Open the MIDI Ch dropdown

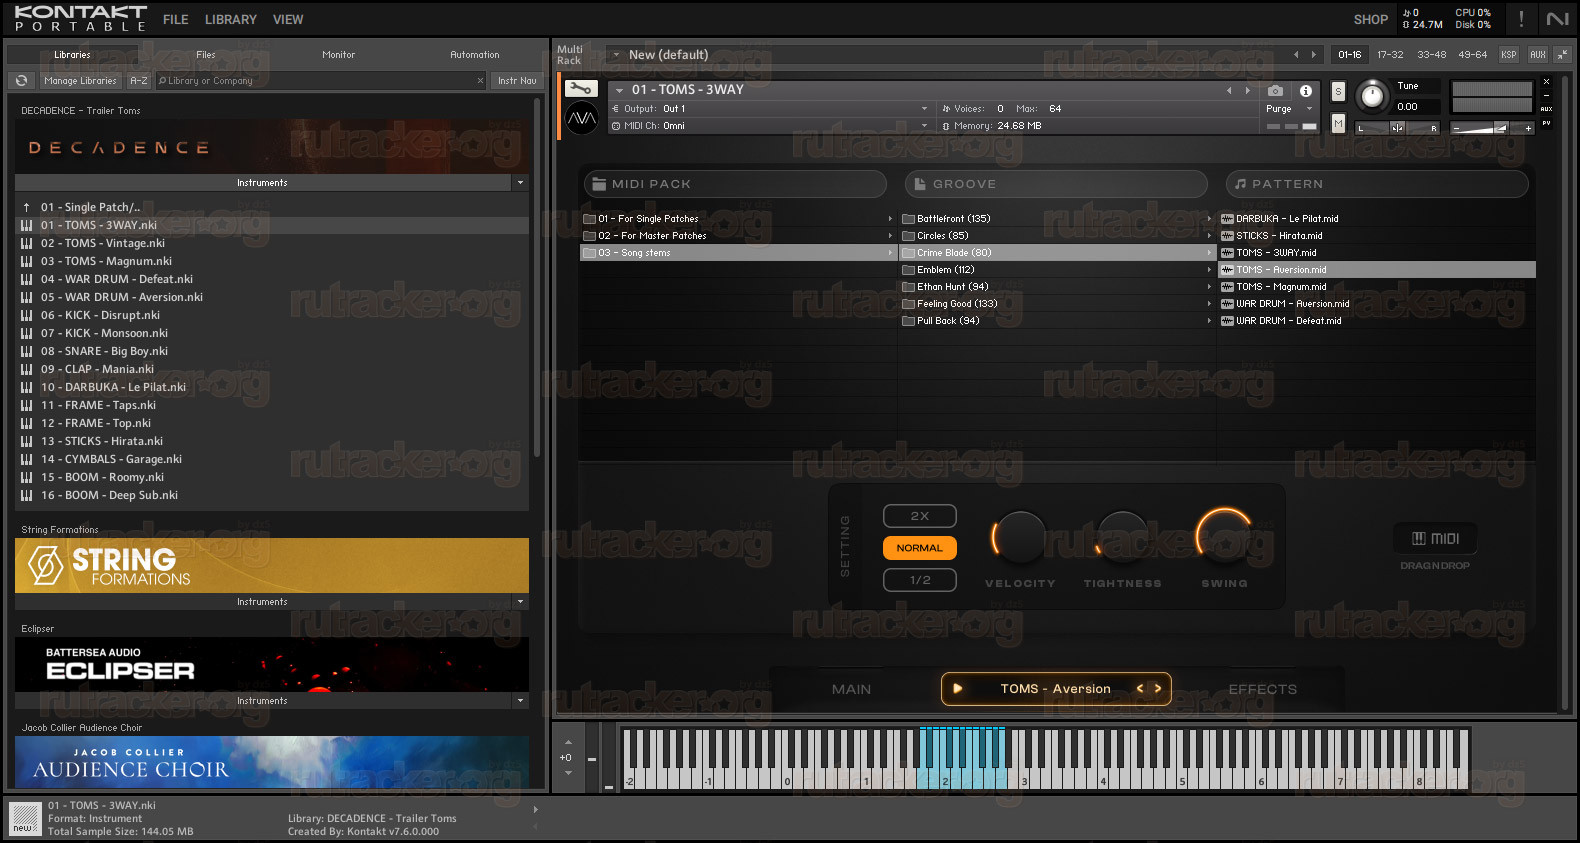pyautogui.click(x=924, y=126)
